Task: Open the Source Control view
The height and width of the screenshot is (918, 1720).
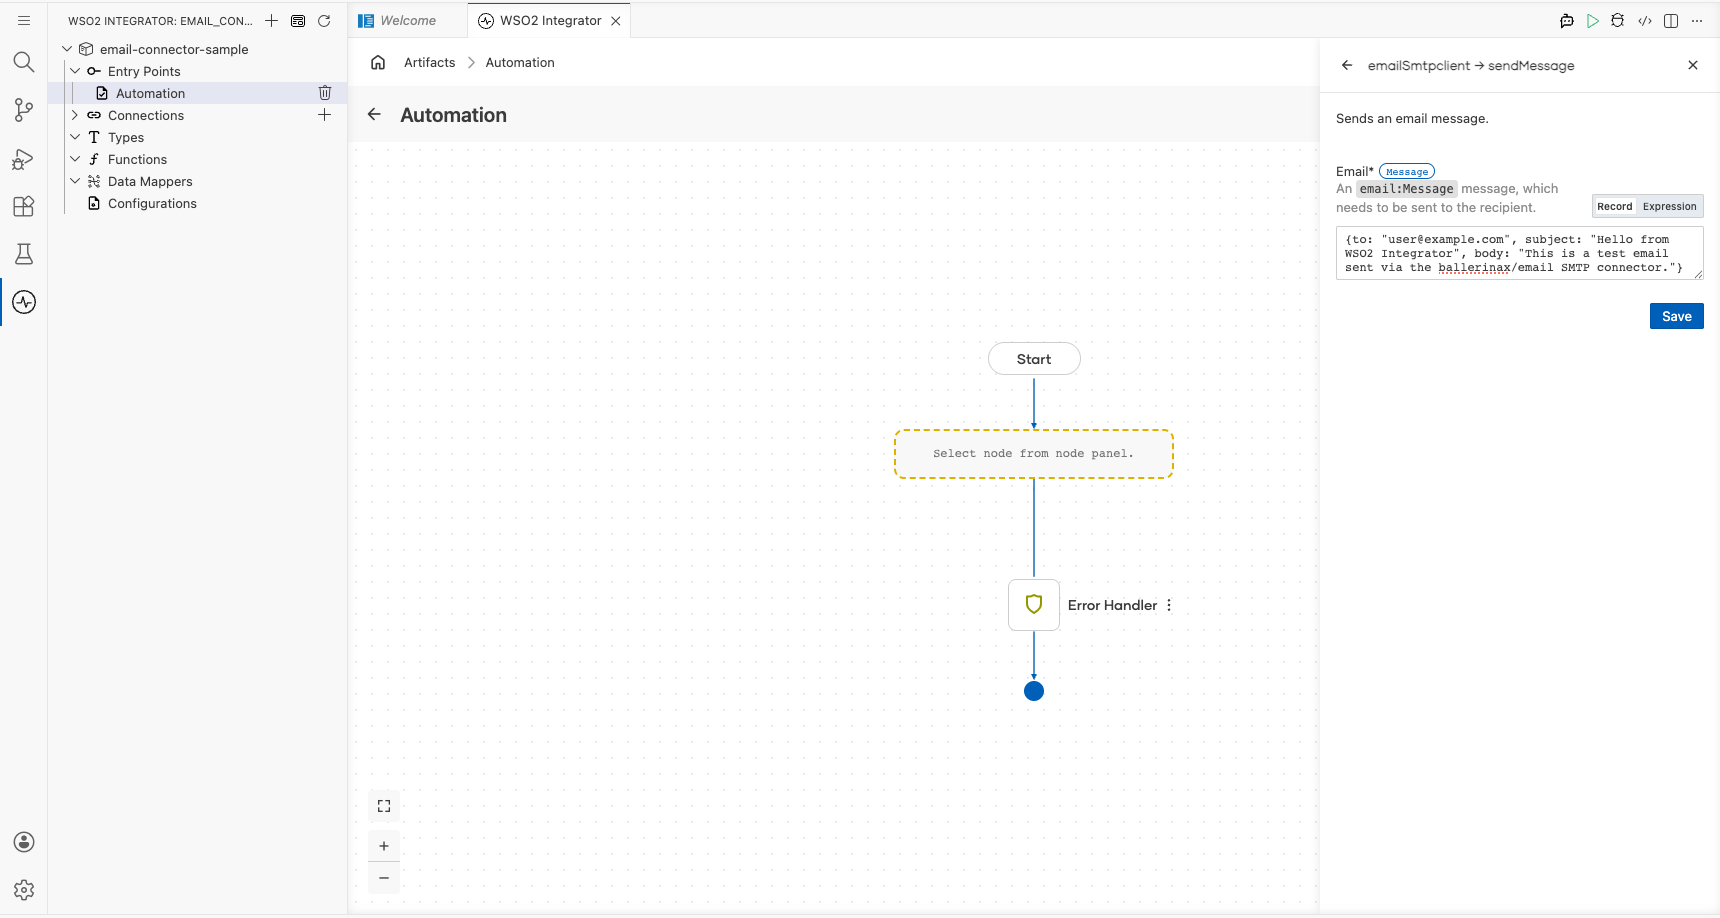Action: point(24,110)
